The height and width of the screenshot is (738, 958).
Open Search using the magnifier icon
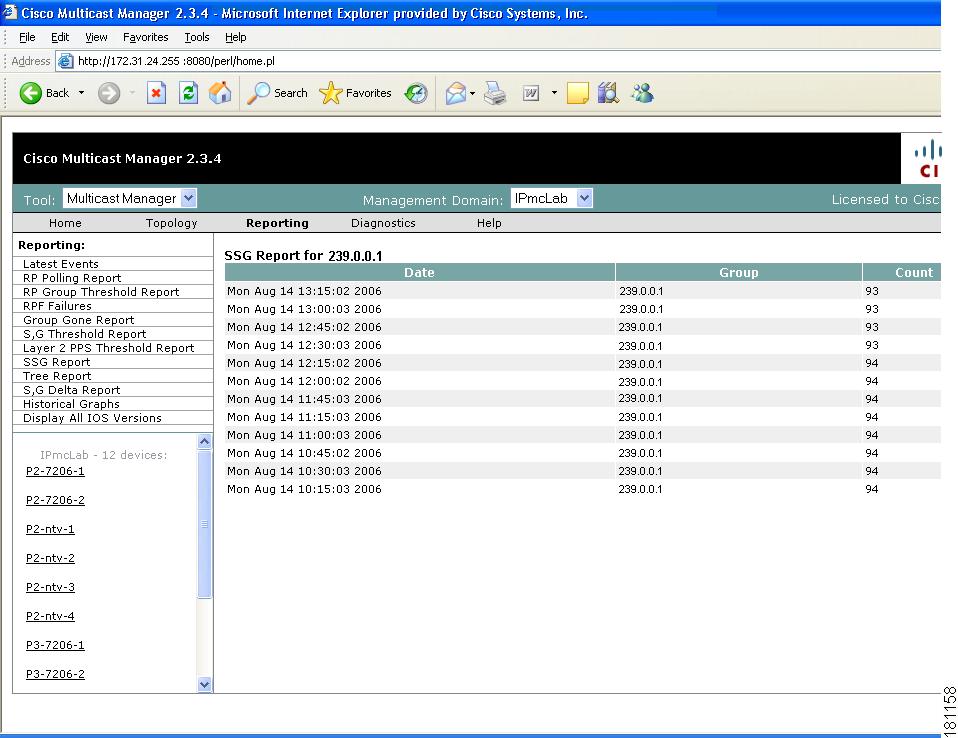coord(258,93)
